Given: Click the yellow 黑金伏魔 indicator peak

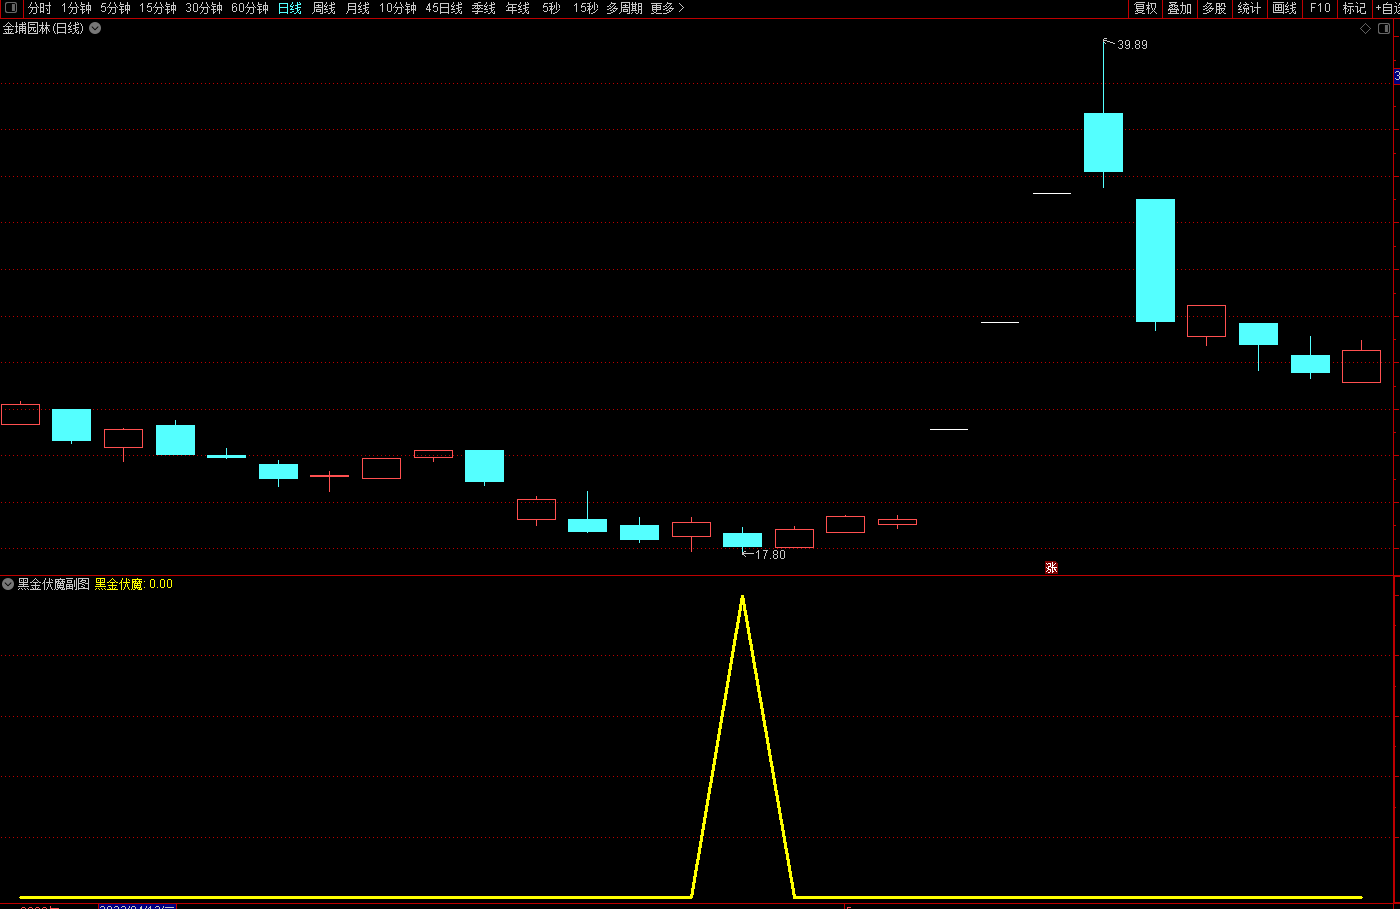Looking at the screenshot, I should pyautogui.click(x=742, y=598).
